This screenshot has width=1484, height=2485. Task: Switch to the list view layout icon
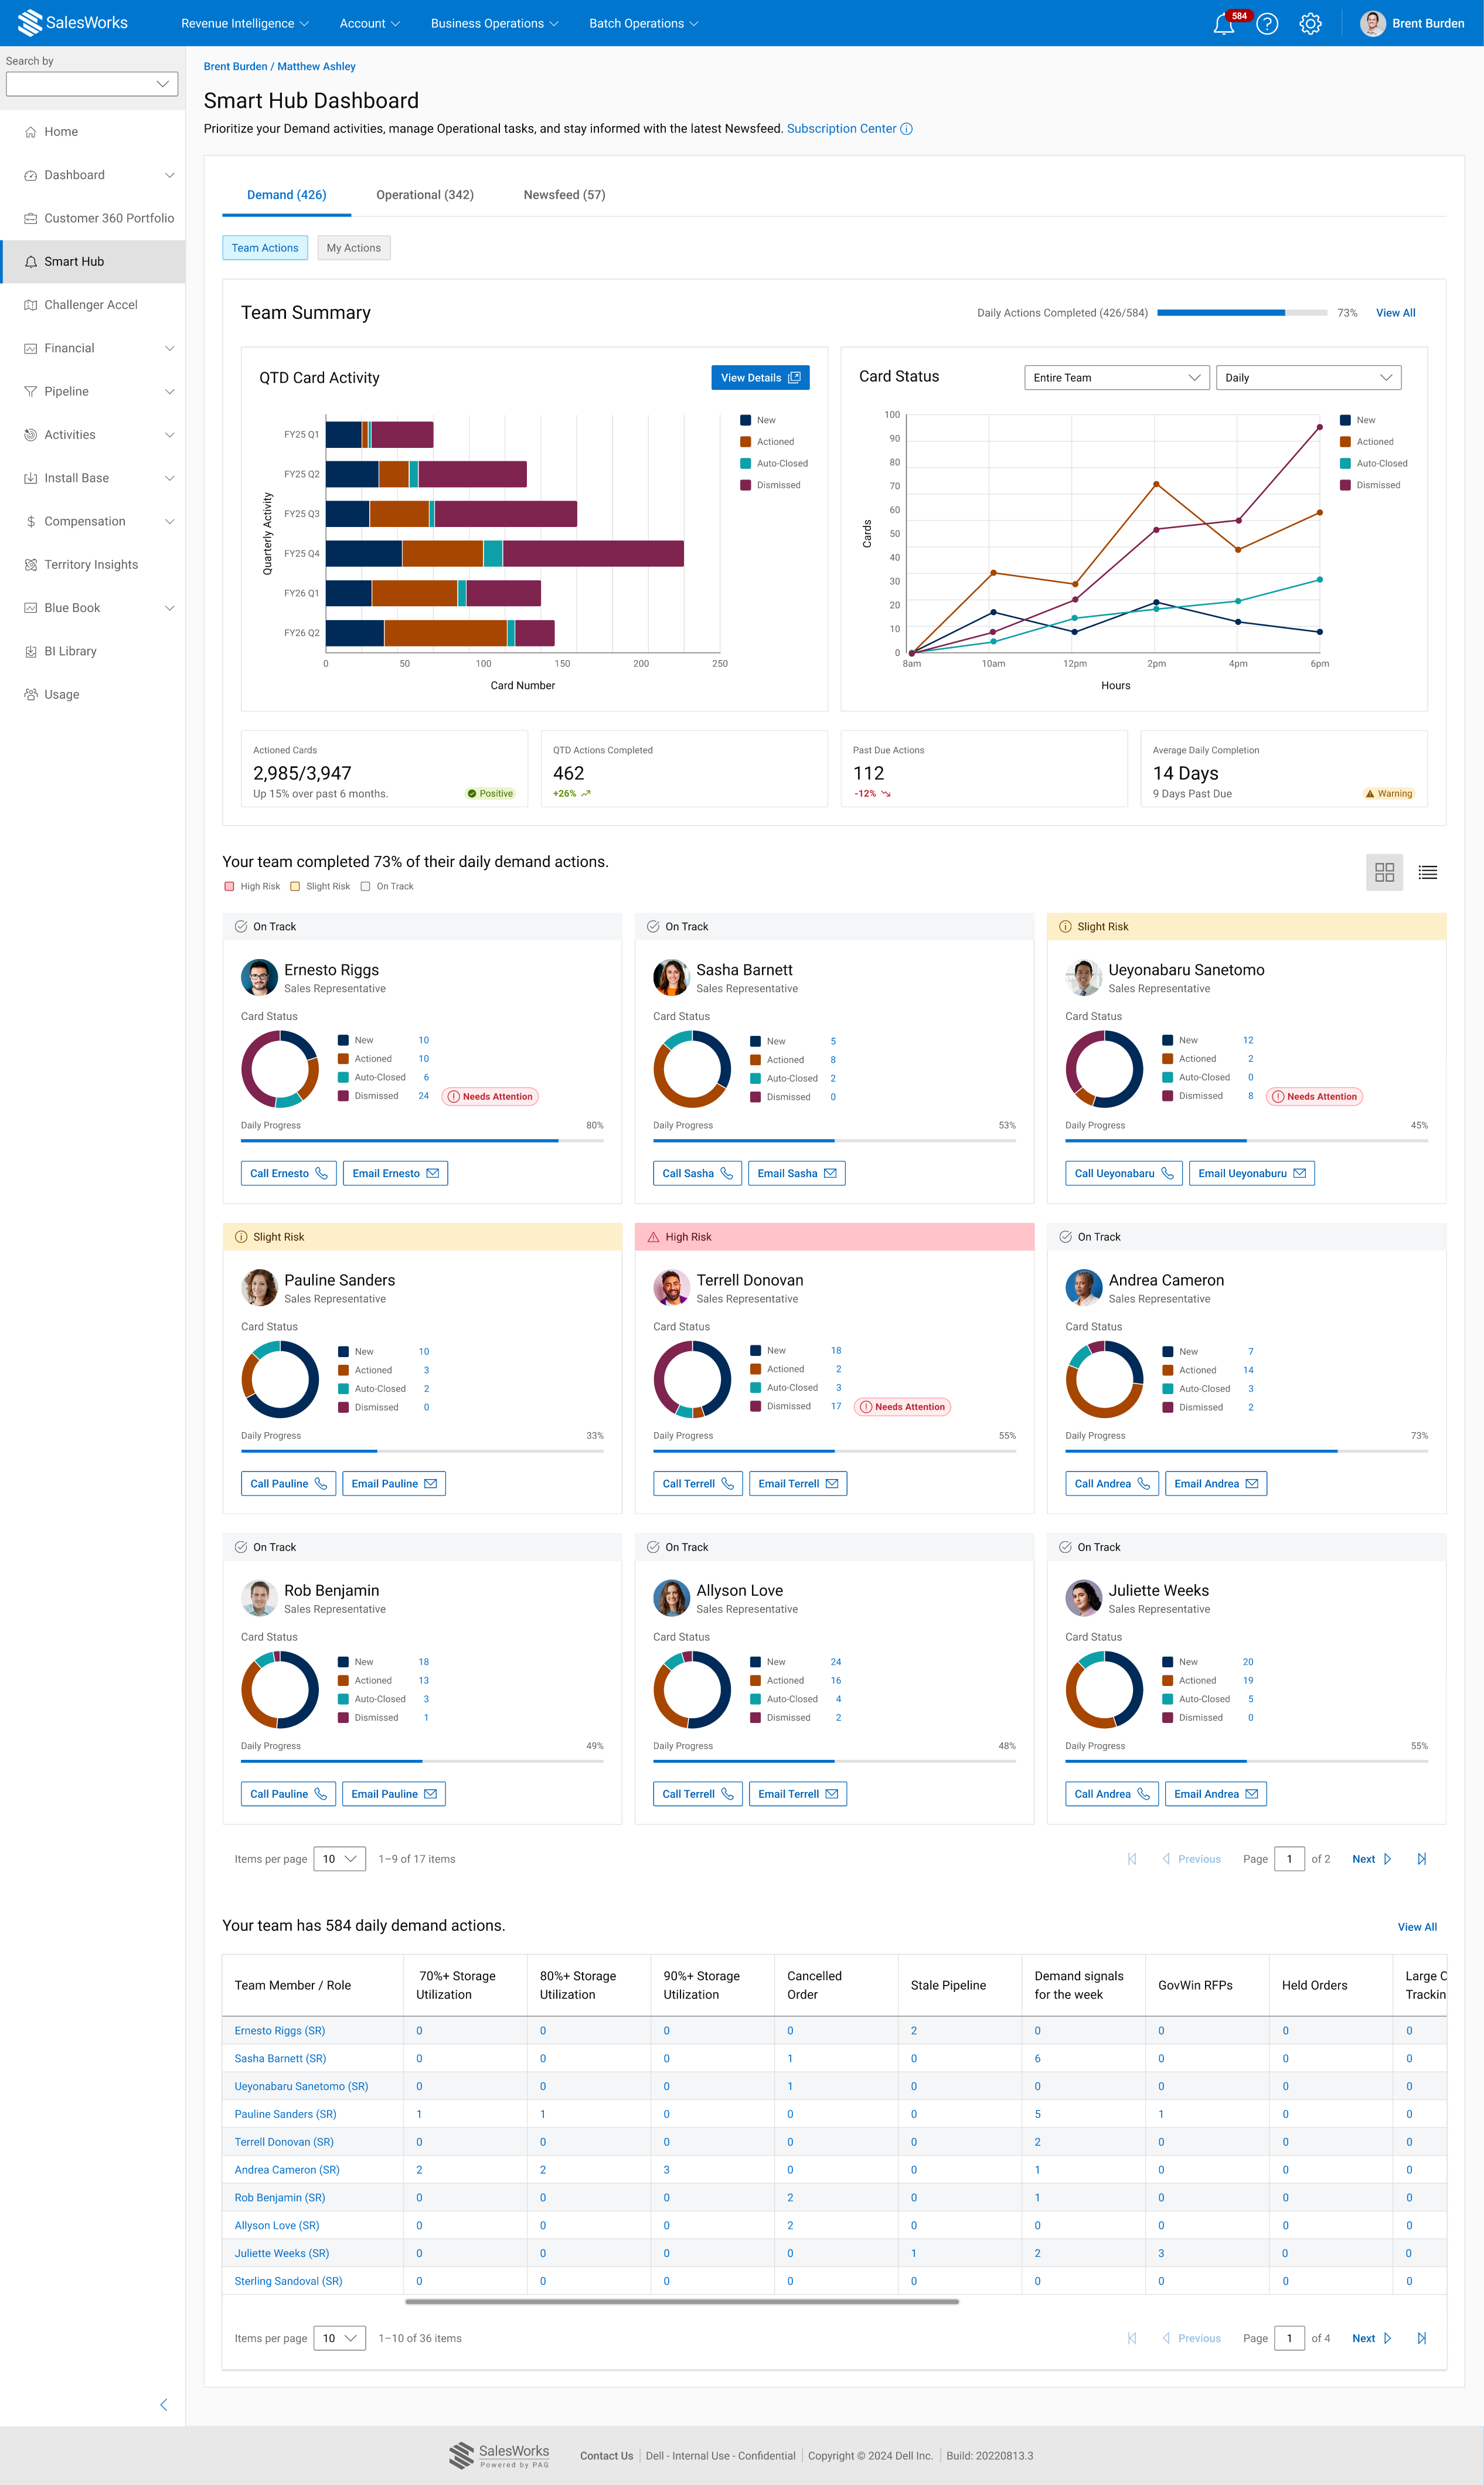coord(1427,872)
